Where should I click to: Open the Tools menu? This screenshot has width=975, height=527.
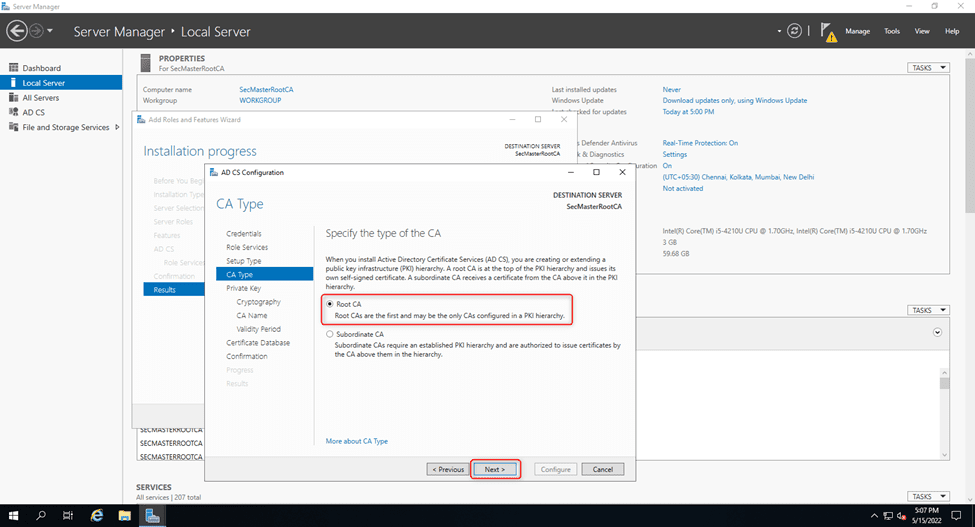click(892, 31)
